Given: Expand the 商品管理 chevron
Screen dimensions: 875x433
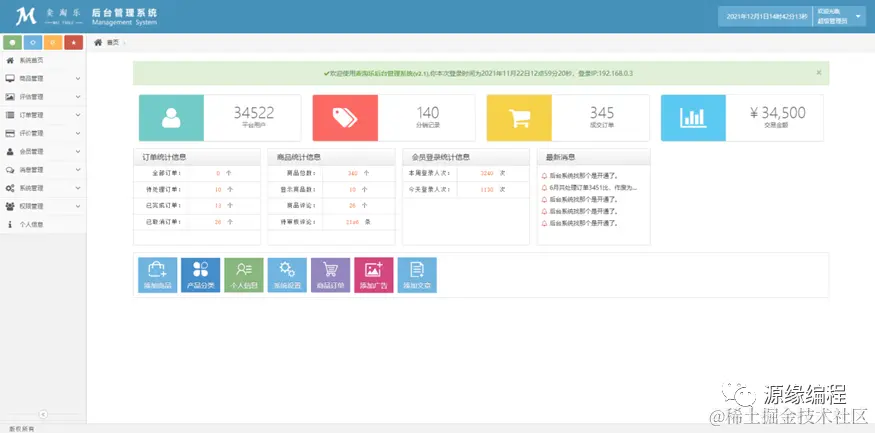Looking at the screenshot, I should click(x=78, y=79).
